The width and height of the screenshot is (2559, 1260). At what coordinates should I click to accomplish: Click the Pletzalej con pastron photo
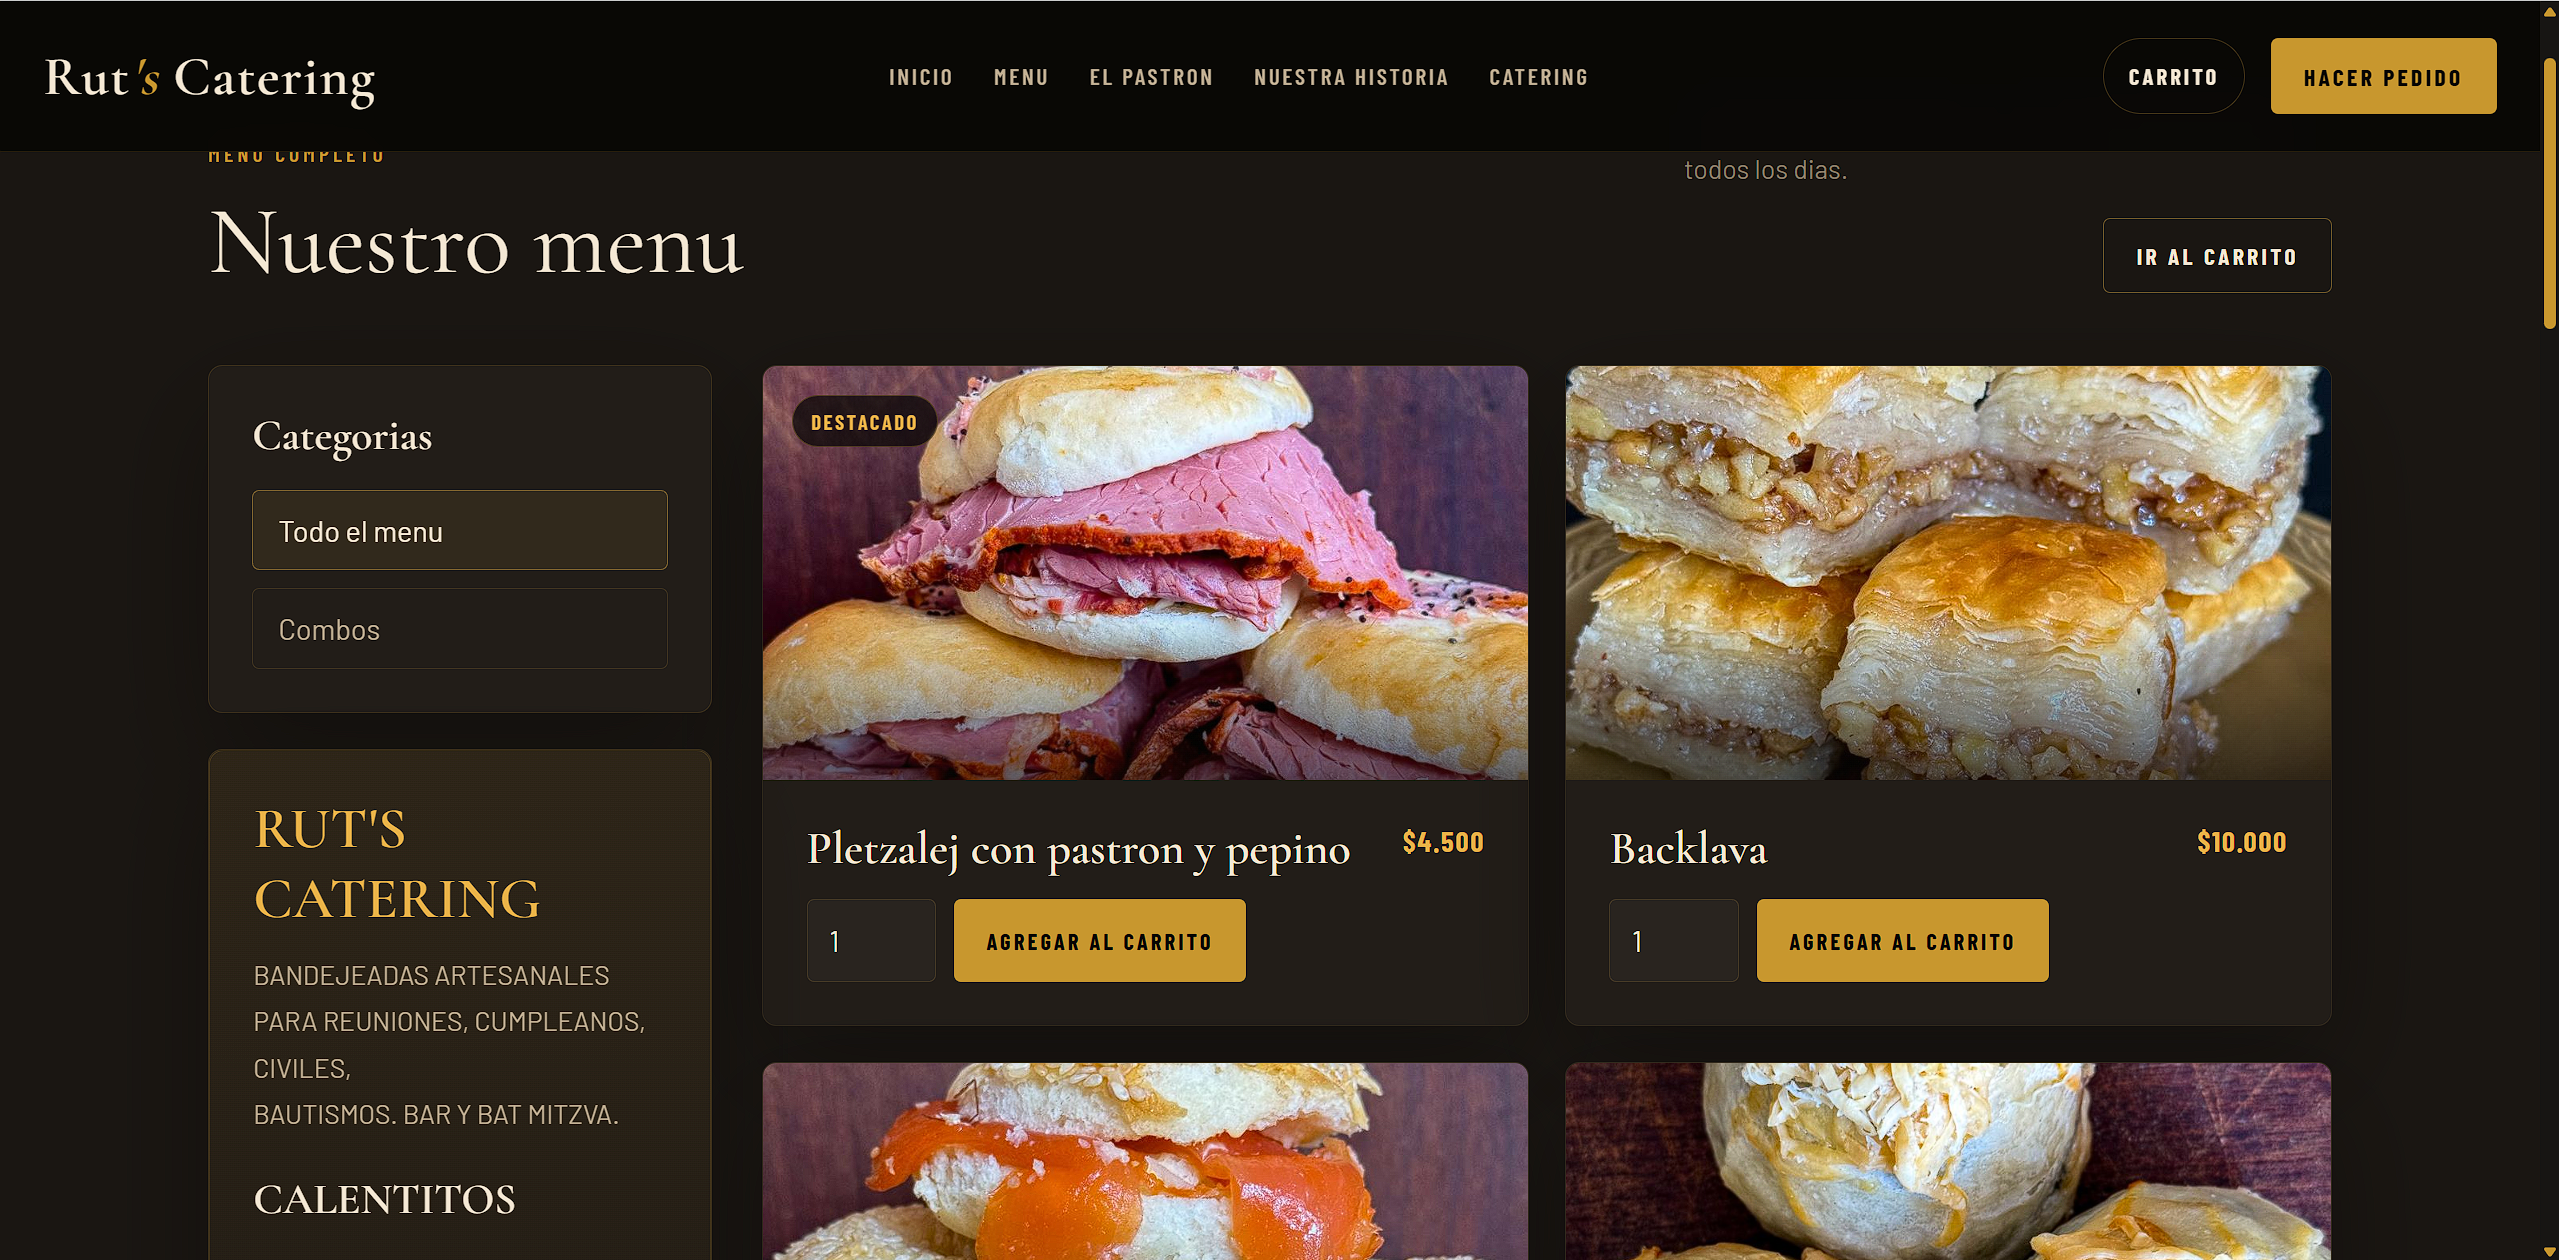(1145, 572)
